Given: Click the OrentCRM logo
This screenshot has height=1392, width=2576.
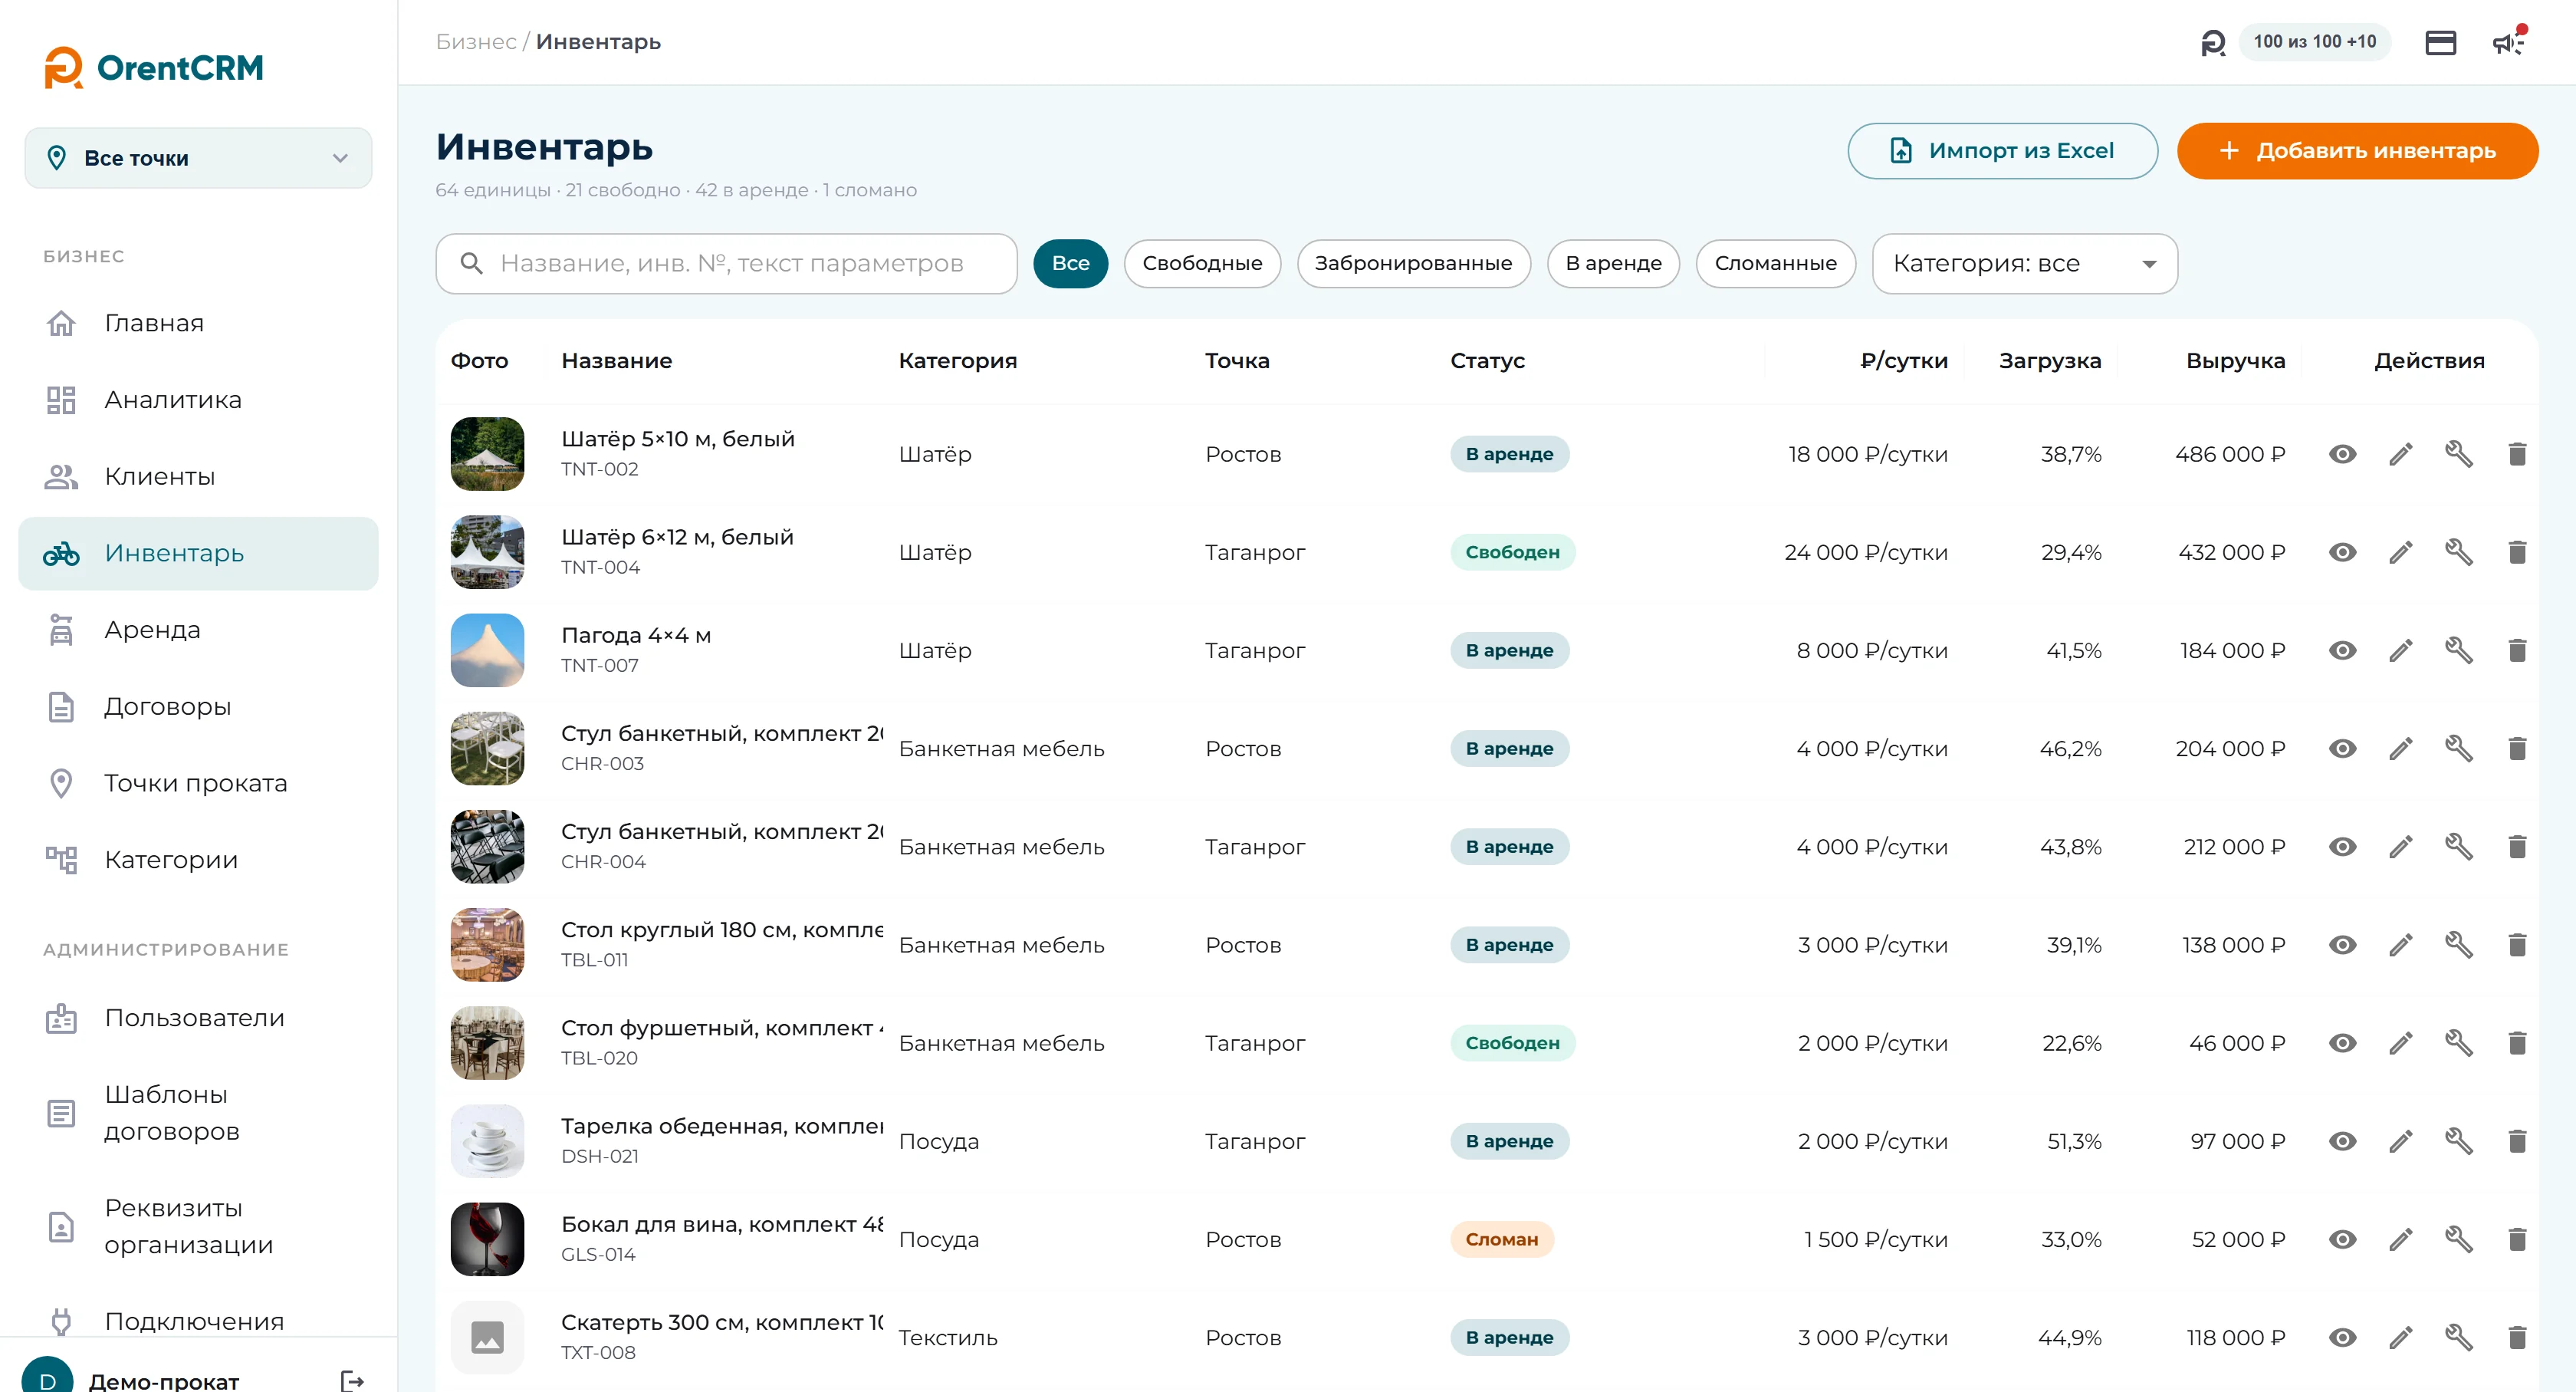Looking at the screenshot, I should [154, 67].
